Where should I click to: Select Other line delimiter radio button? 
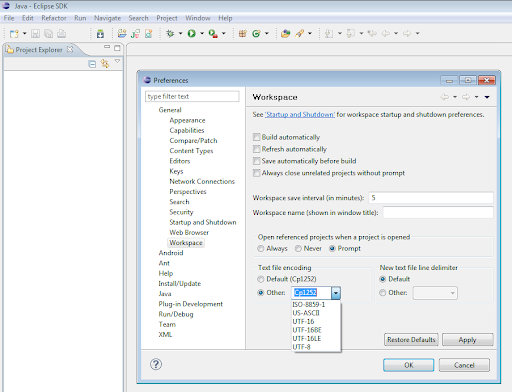point(383,293)
